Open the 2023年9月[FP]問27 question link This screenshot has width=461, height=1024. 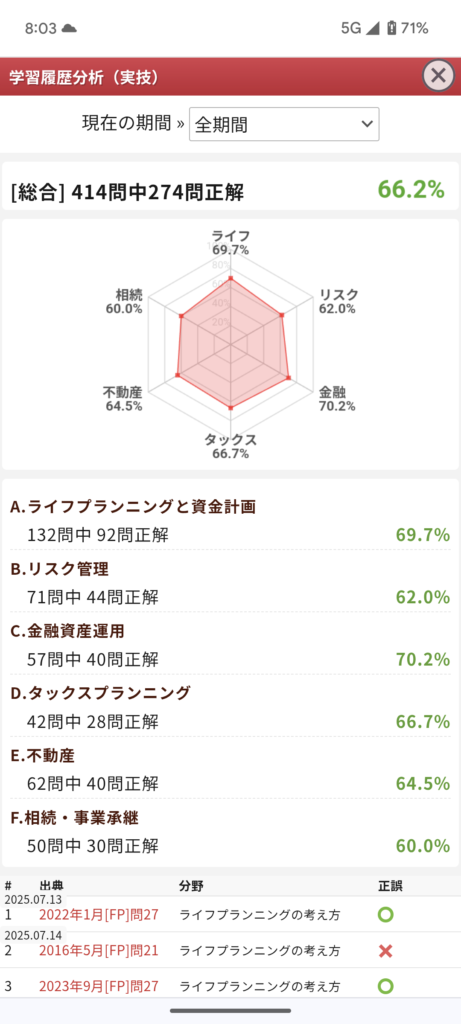(99, 985)
